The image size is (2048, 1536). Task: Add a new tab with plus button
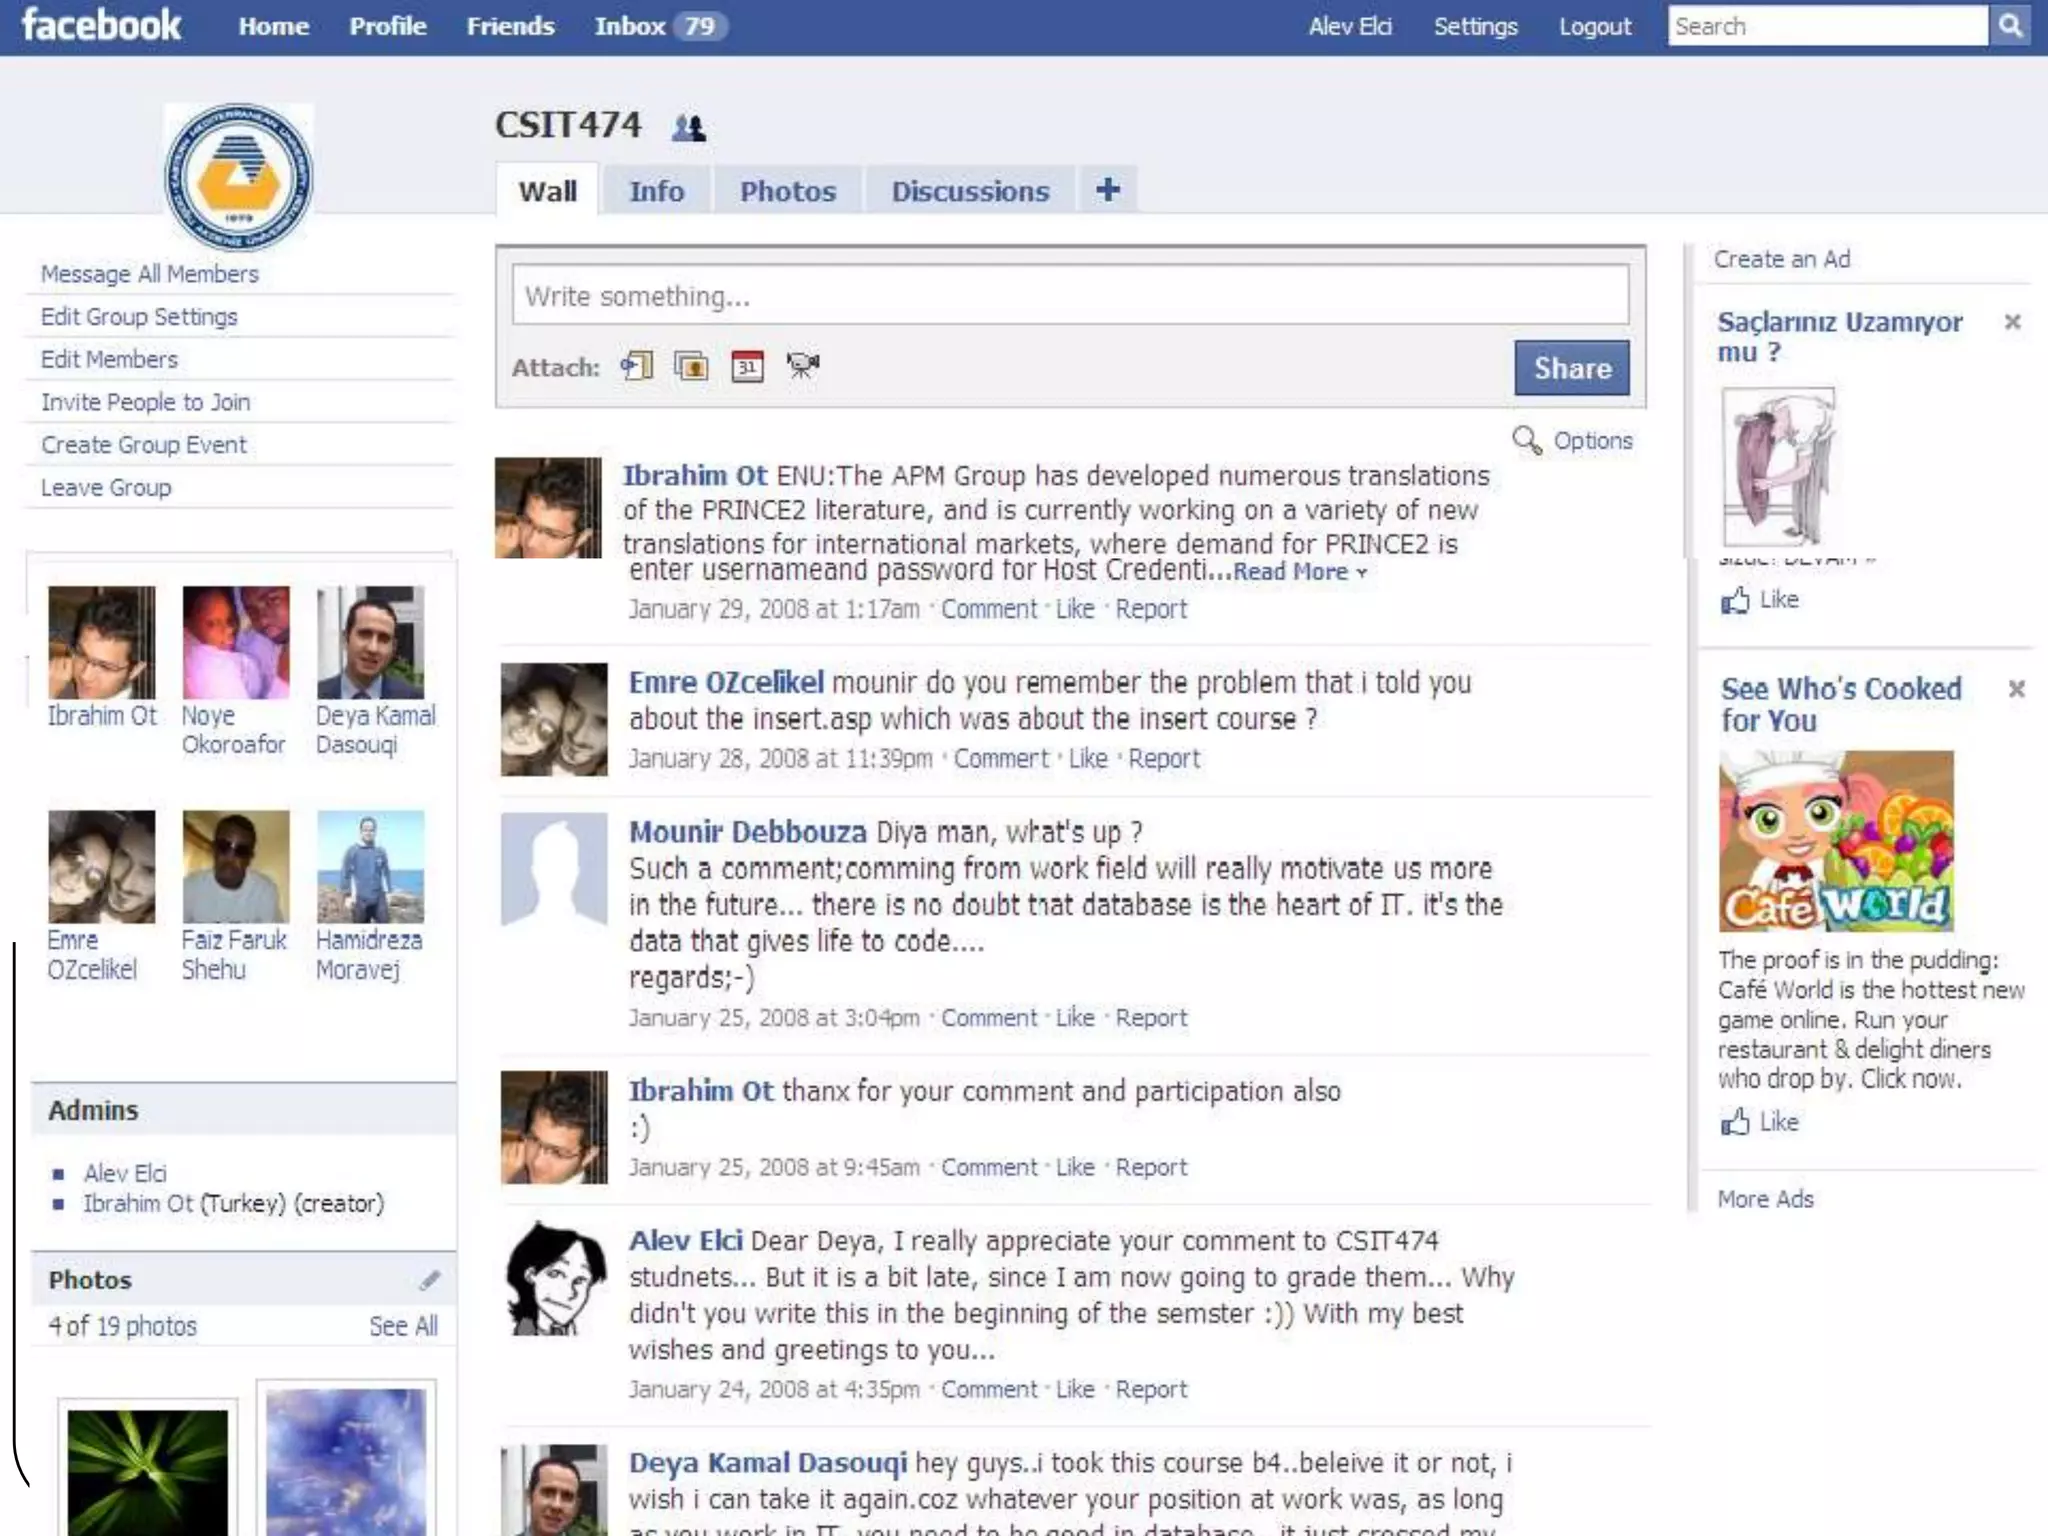(x=1108, y=190)
